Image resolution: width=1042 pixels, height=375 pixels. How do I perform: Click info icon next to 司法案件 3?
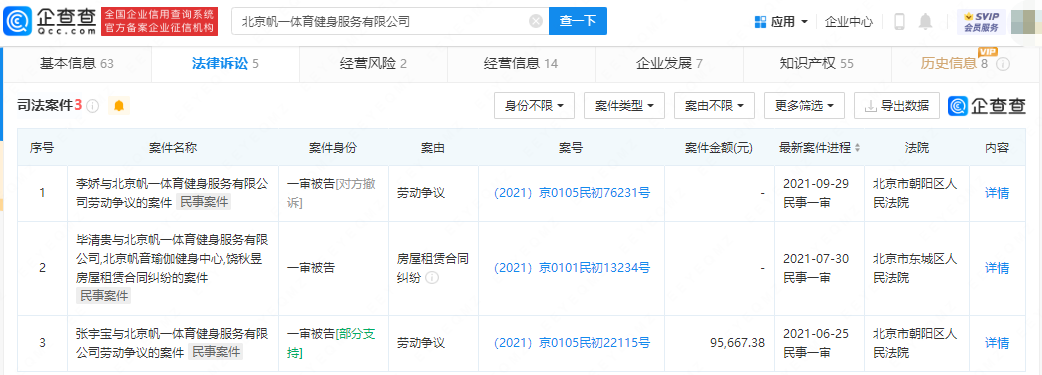[x=92, y=106]
